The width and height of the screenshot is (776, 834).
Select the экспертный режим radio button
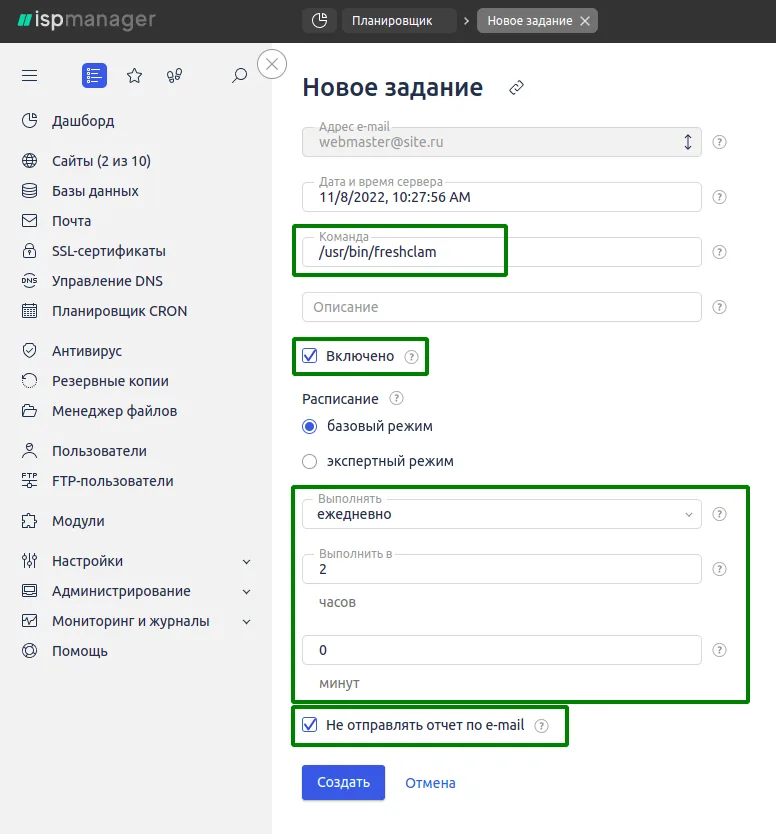pyautogui.click(x=310, y=461)
